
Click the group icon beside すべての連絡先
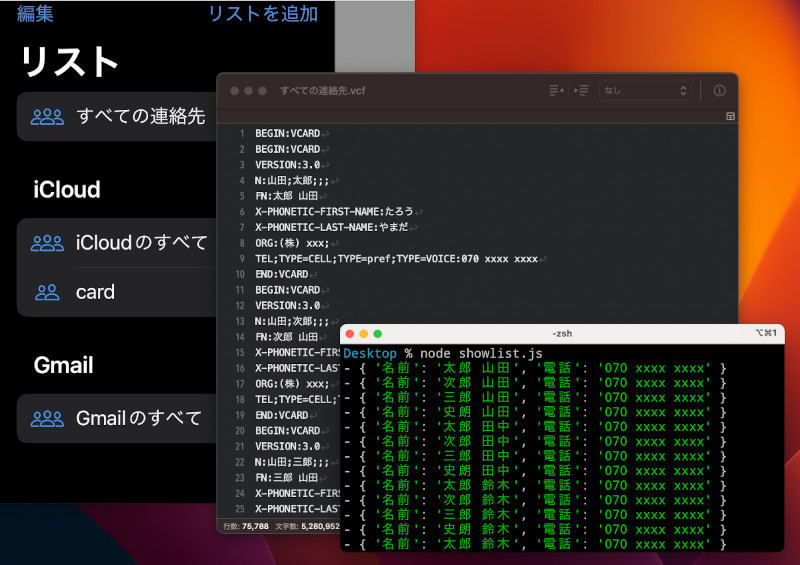click(x=47, y=116)
